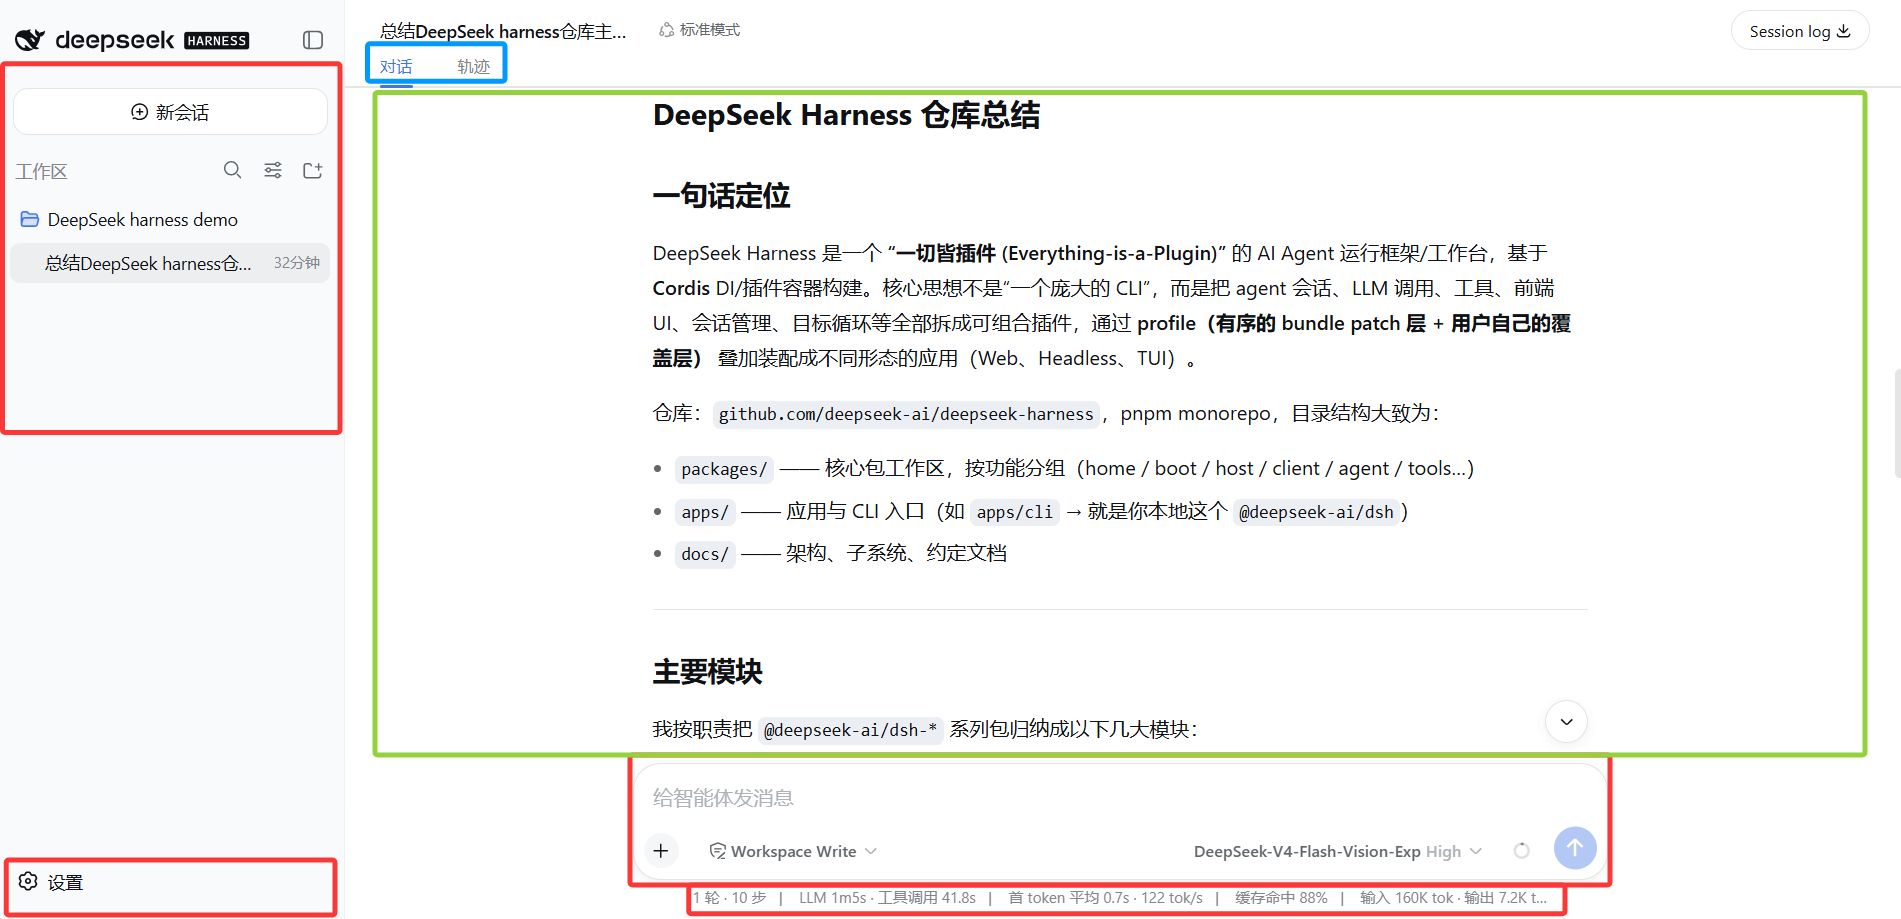Viewport: 1901px width, 919px height.
Task: Click the loading spinner icon beside send
Action: (x=1522, y=851)
